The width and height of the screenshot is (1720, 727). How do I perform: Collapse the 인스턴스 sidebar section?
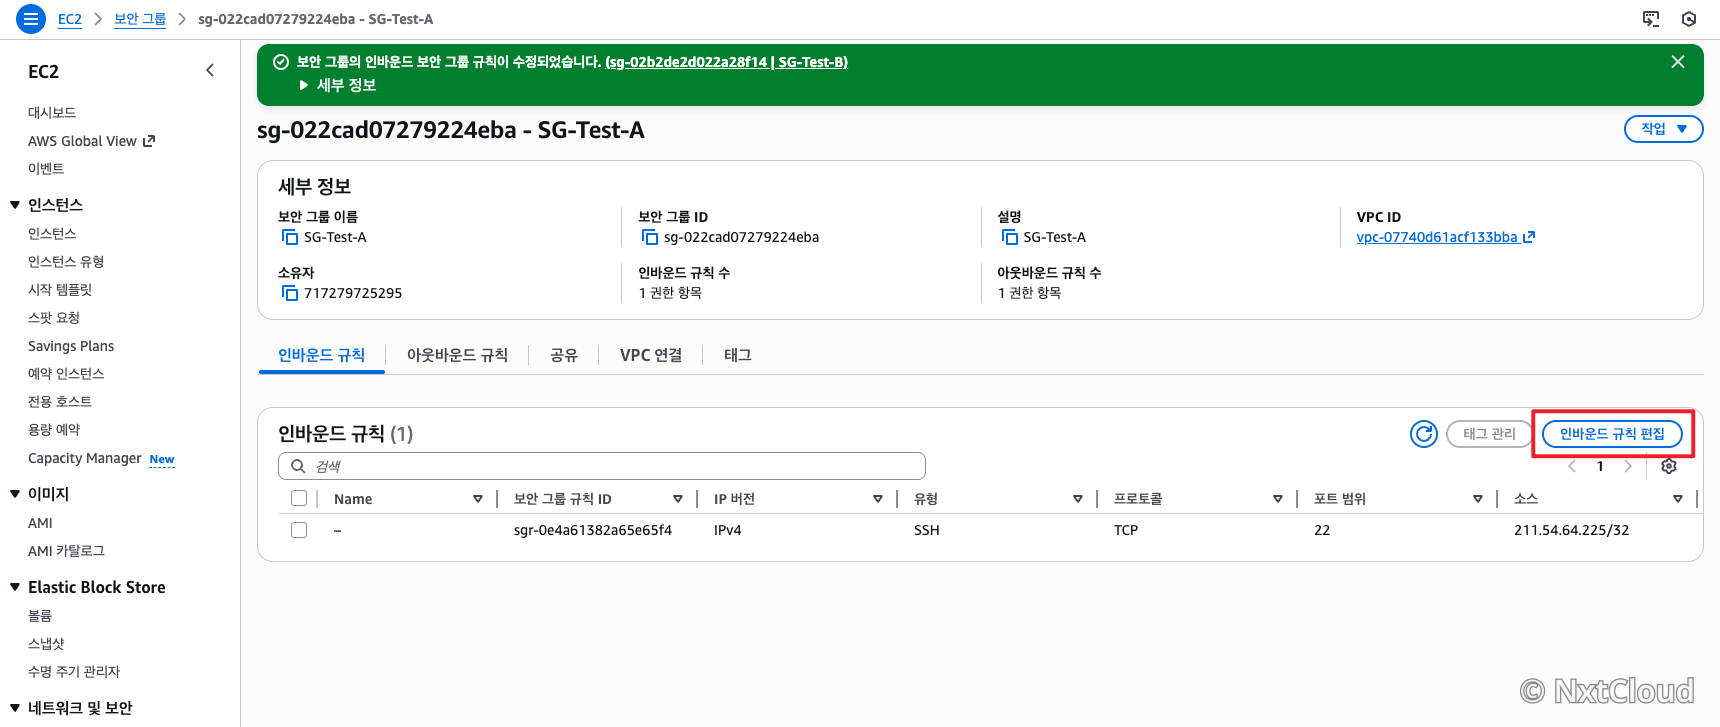[x=15, y=205]
